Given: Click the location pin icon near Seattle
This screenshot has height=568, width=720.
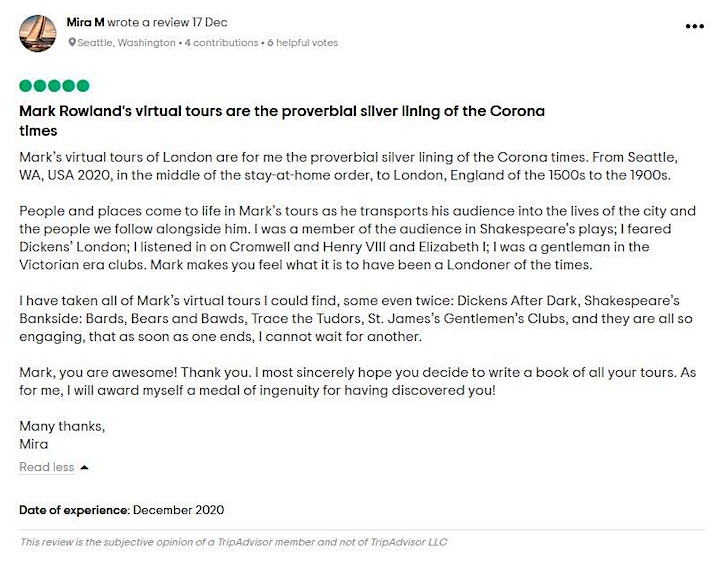Looking at the screenshot, I should pyautogui.click(x=72, y=43).
